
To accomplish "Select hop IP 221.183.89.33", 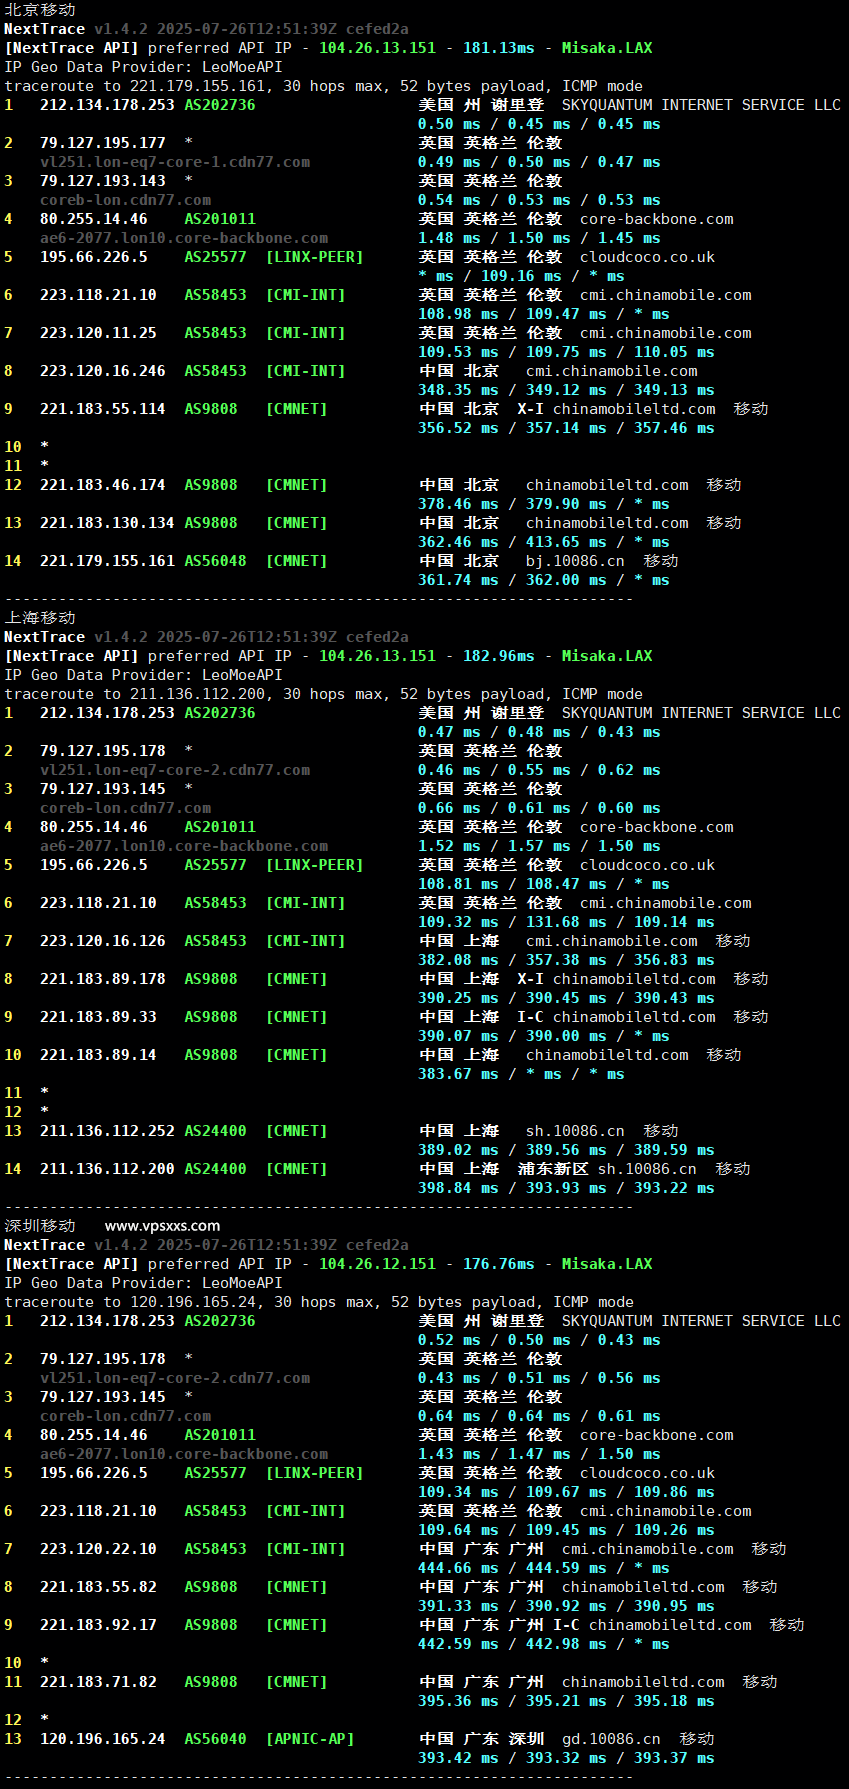I will 98,1017.
